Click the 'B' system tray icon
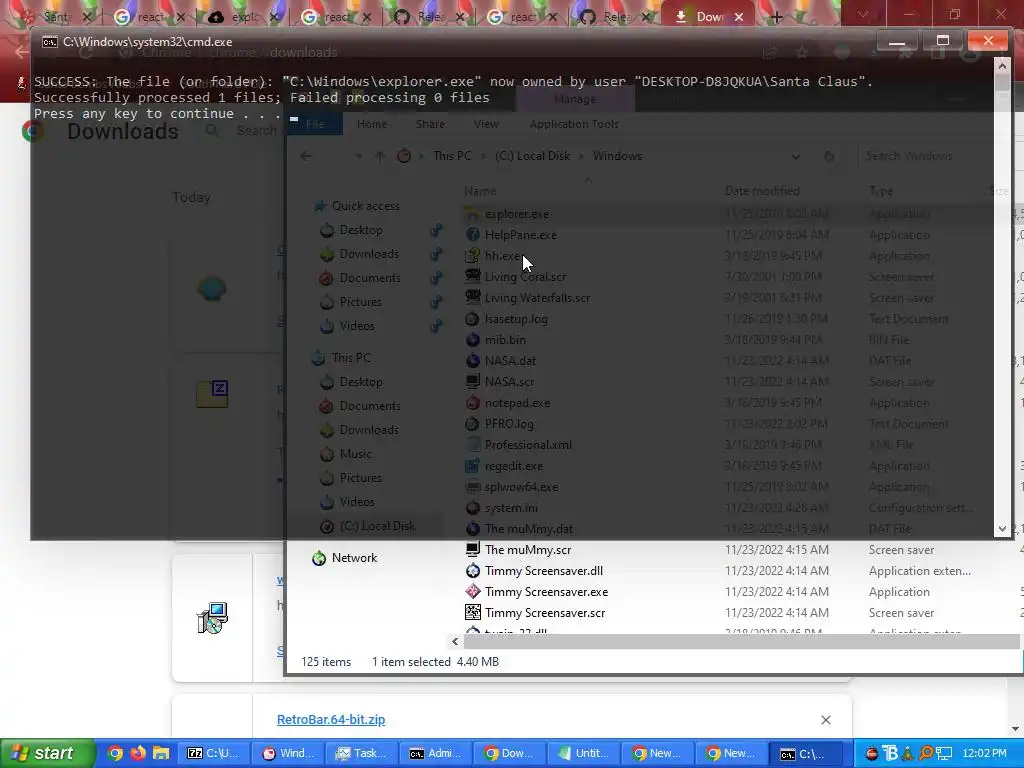1024x768 pixels. [x=889, y=754]
